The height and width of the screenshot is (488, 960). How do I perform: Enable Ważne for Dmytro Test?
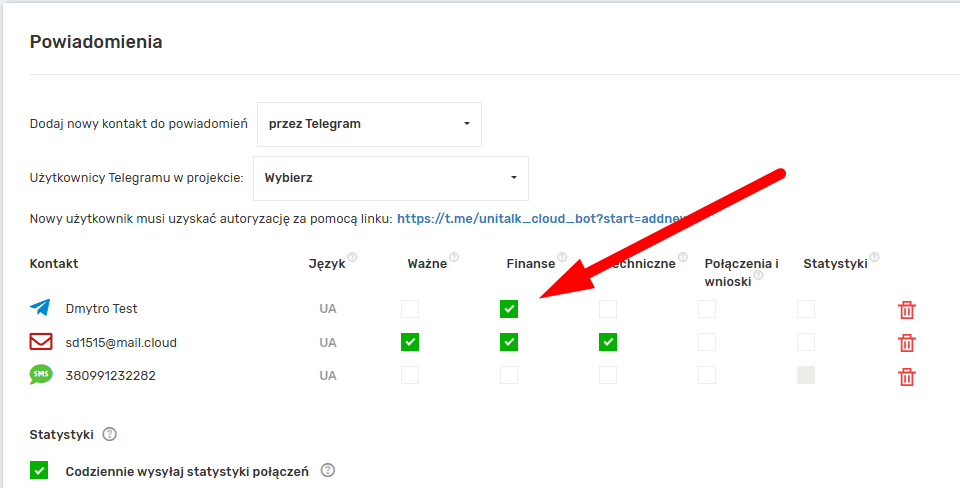pyautogui.click(x=410, y=309)
